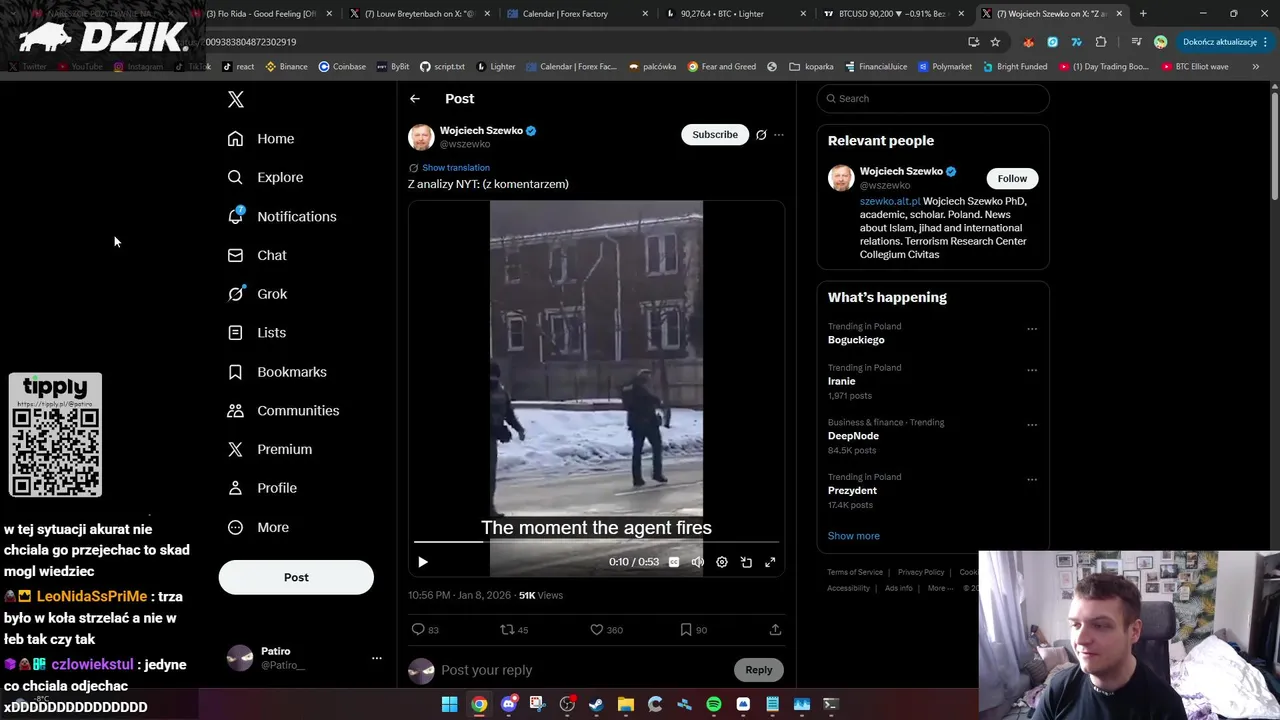The image size is (1280, 720).
Task: Open Grok from the X sidebar
Action: point(257,294)
